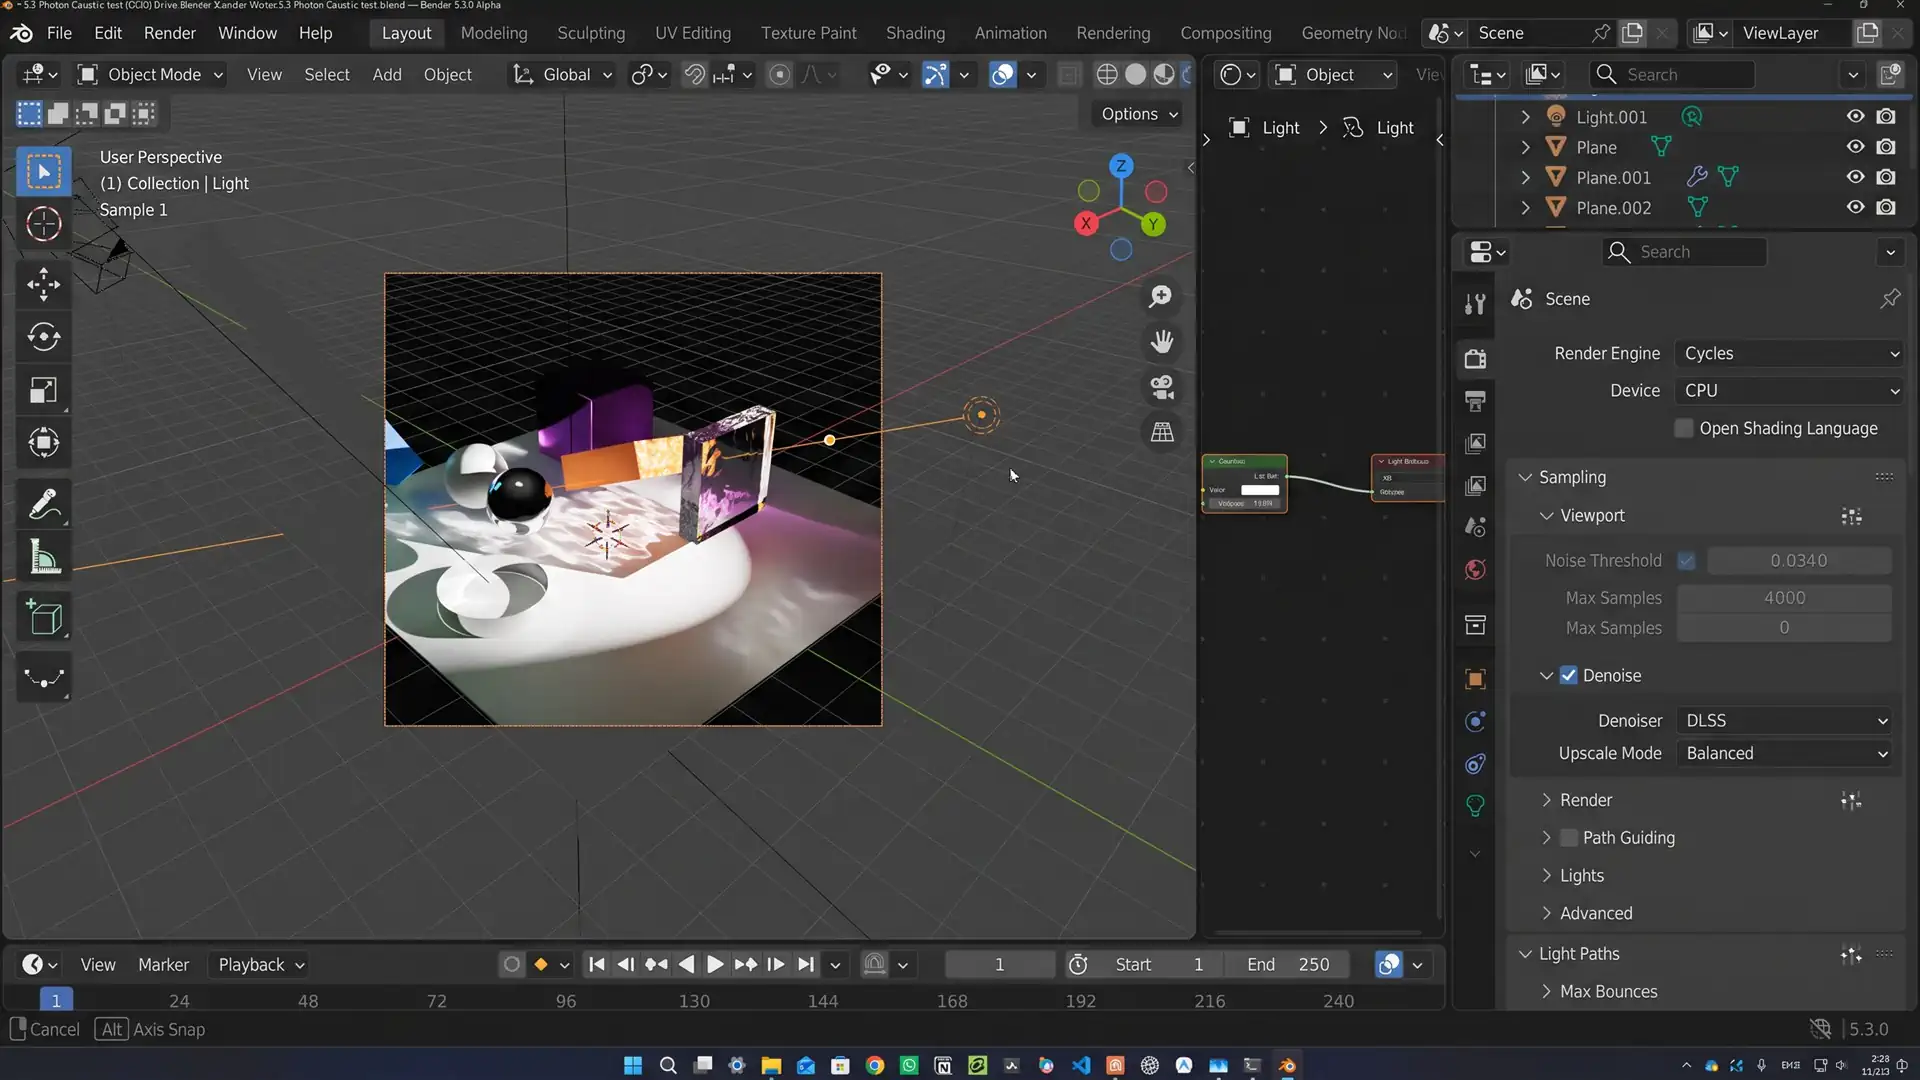Jump to the end frame
The width and height of the screenshot is (1920, 1080).
[x=805, y=965]
